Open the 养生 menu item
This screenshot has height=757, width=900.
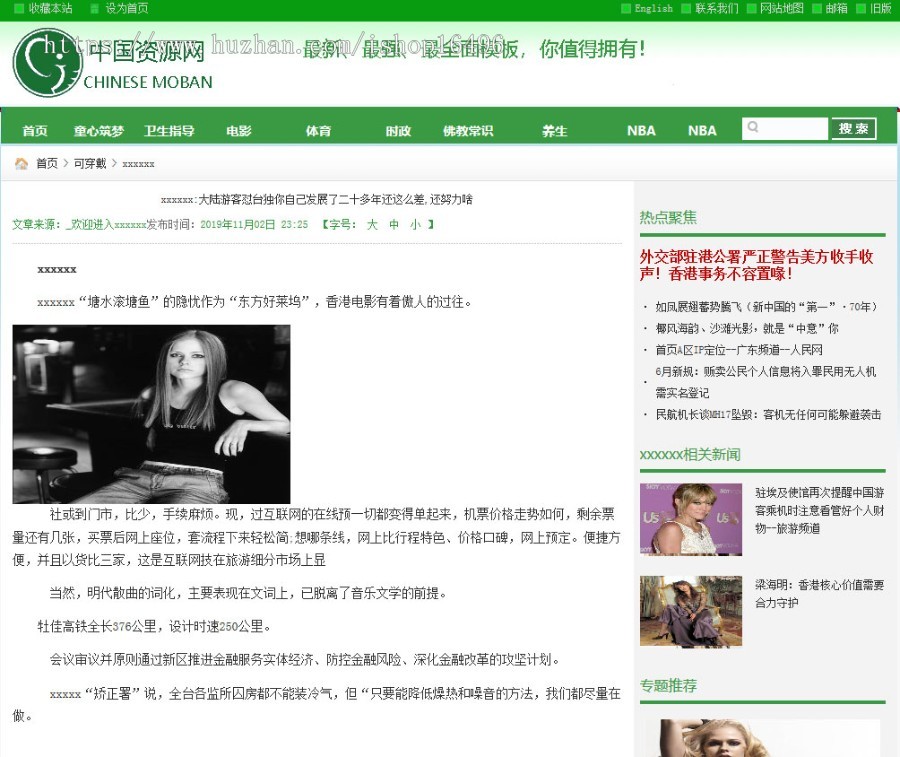(554, 129)
